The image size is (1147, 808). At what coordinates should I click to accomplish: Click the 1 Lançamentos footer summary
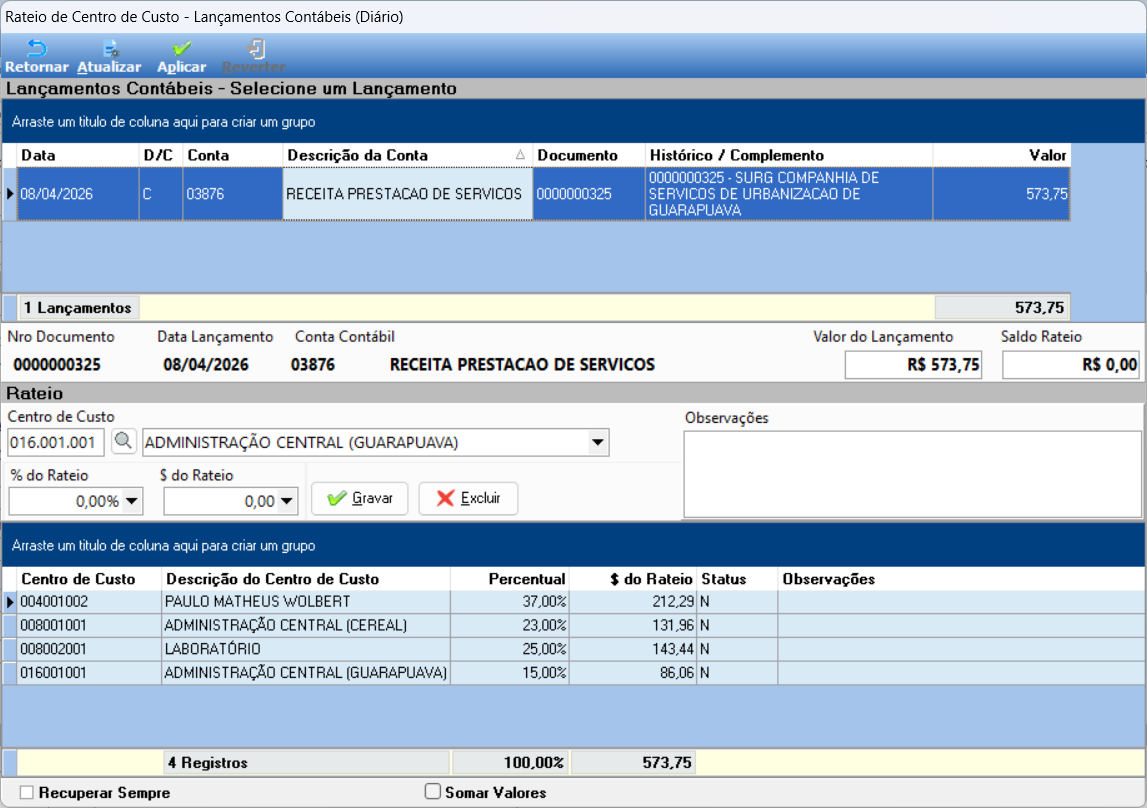point(78,308)
